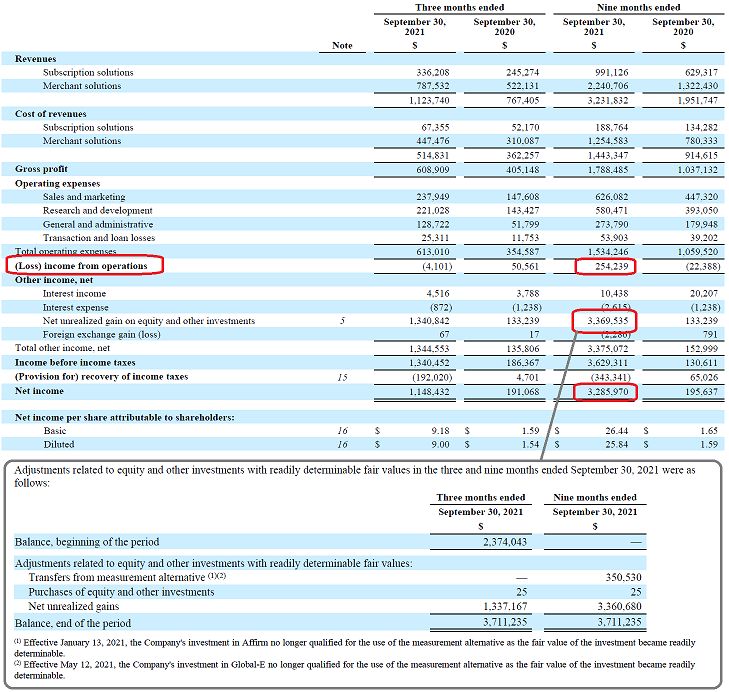The image size is (729, 692).
Task: Click 2020 nine-month net income 195,637
Action: coord(701,392)
